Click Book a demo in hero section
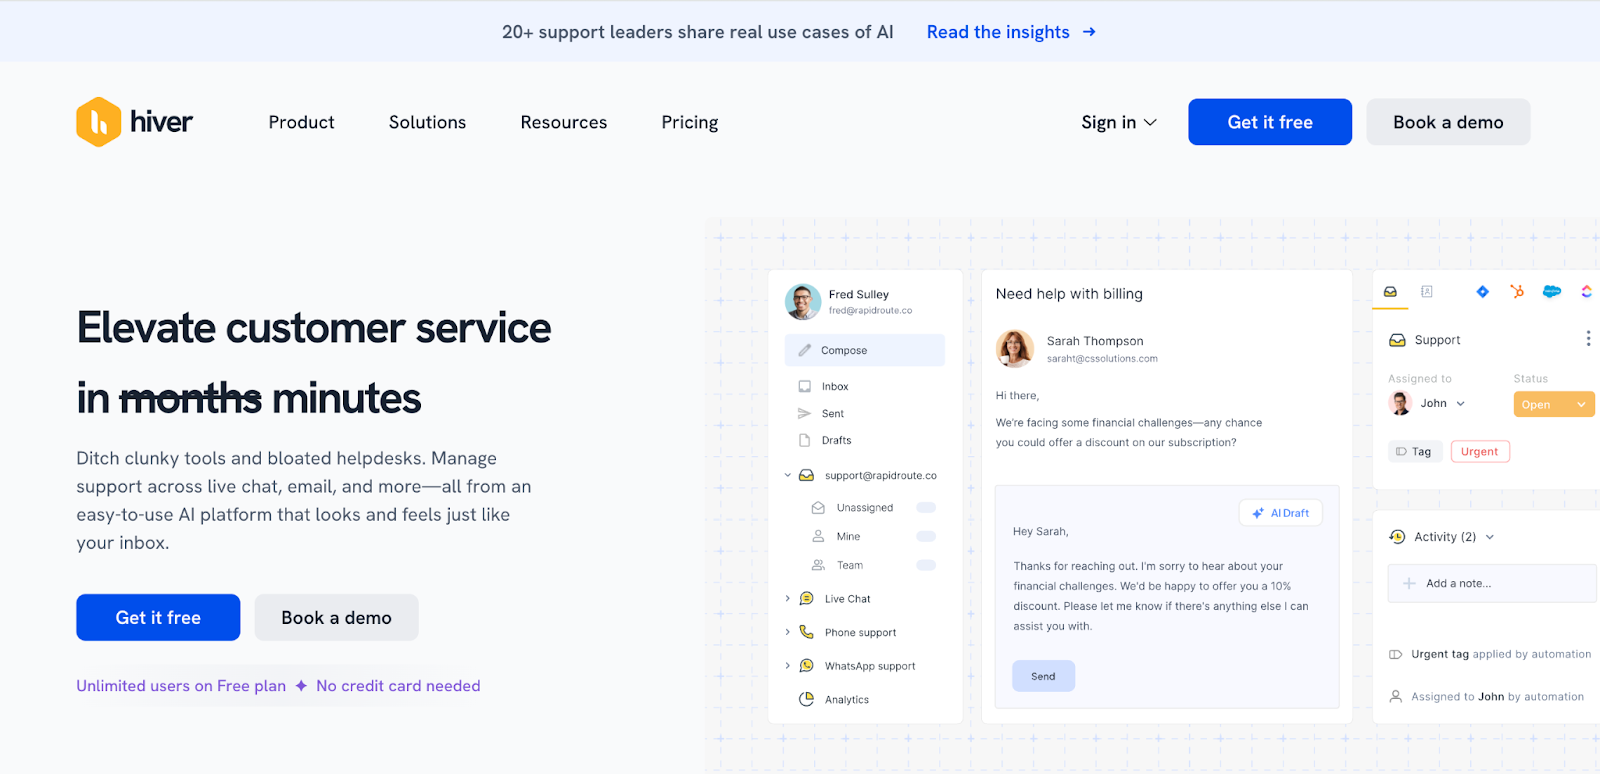Image resolution: width=1600 pixels, height=774 pixels. pos(336,618)
